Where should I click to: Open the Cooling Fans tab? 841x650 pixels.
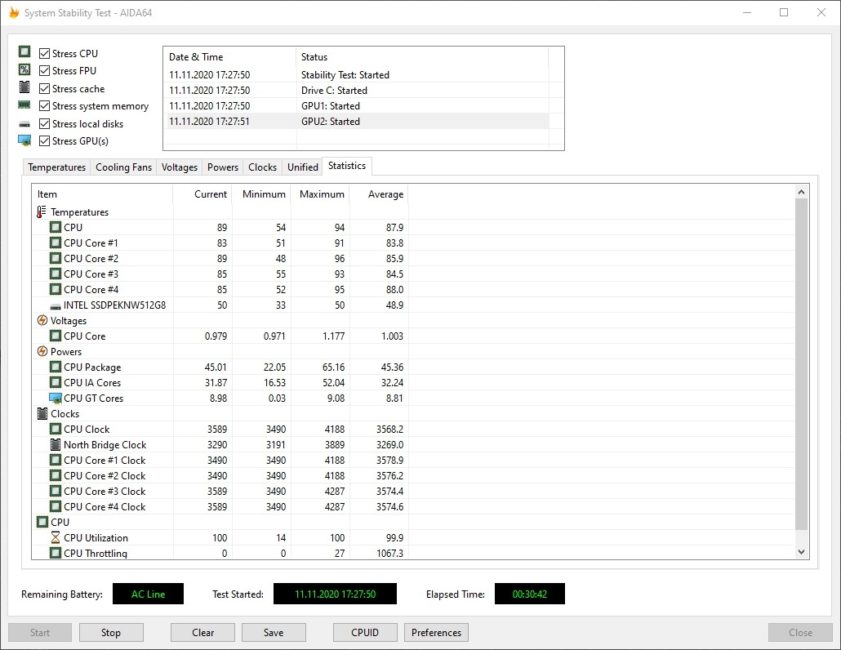coord(123,167)
